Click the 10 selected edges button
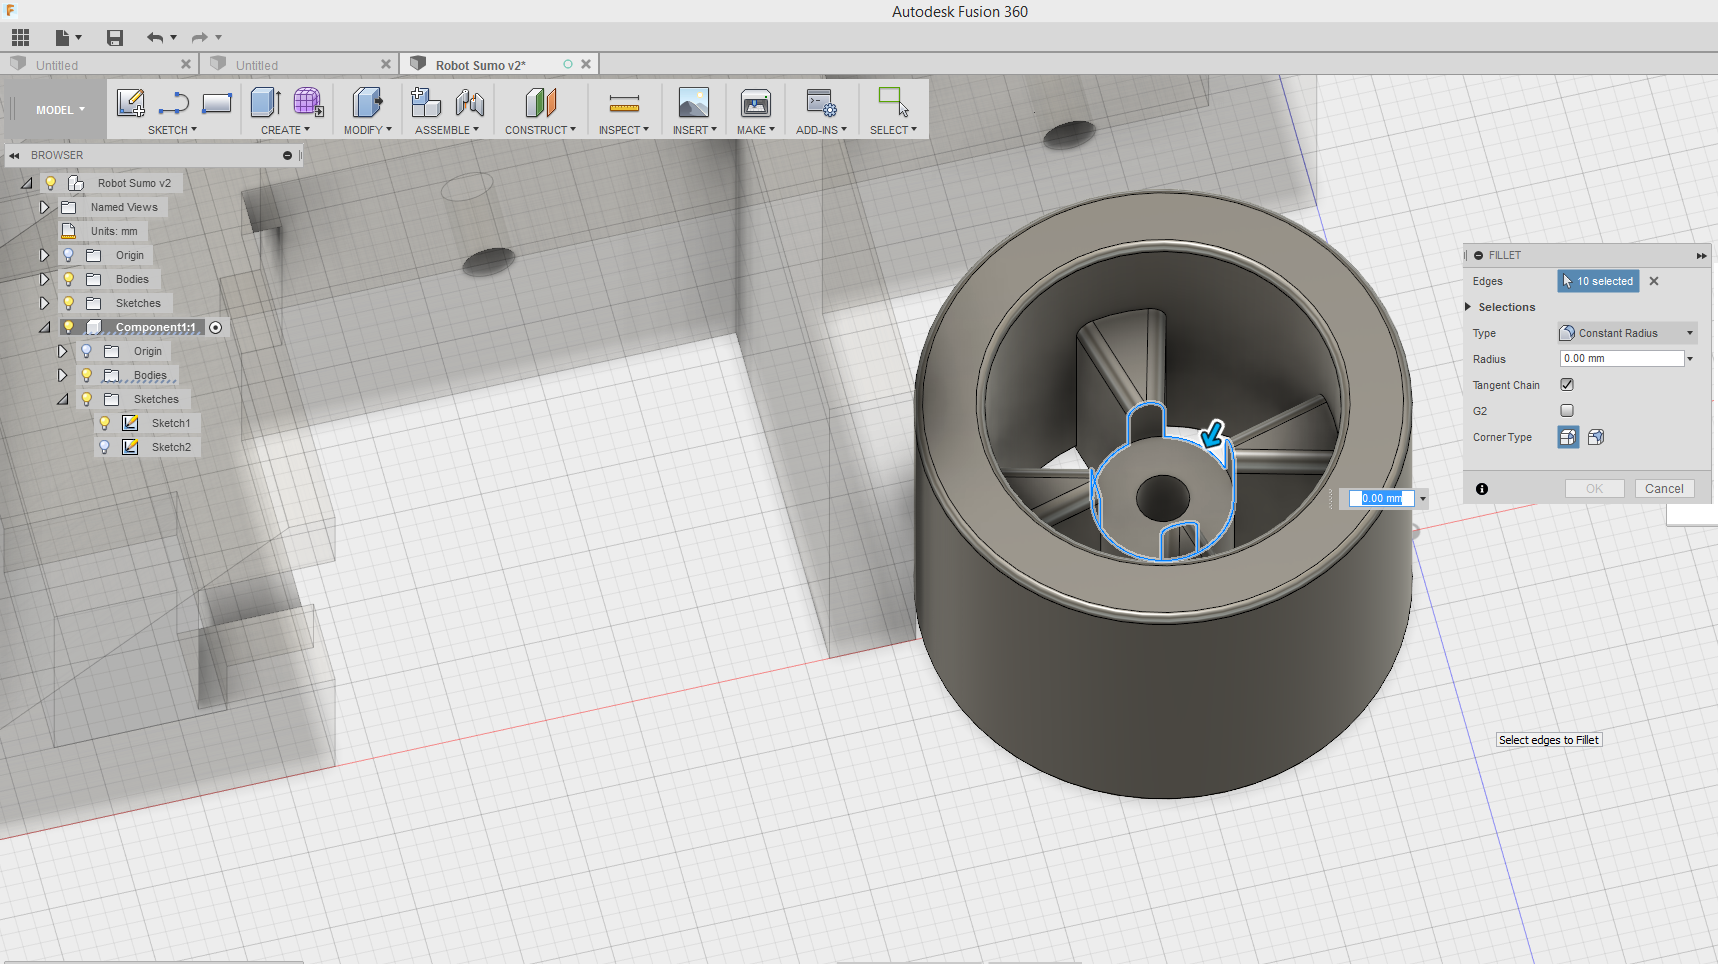This screenshot has width=1718, height=964. (1598, 281)
